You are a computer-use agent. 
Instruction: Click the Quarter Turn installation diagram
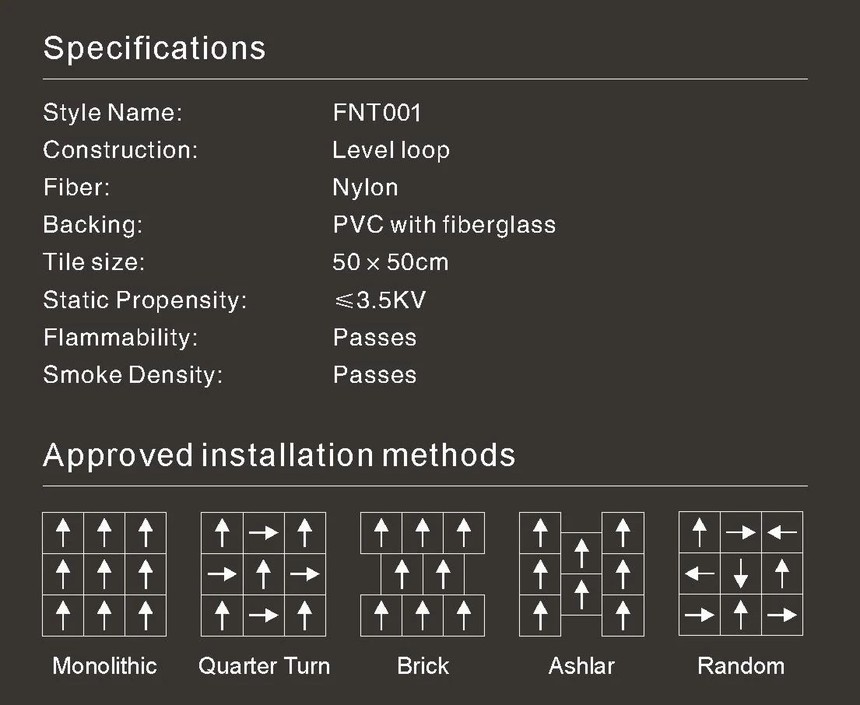click(263, 574)
